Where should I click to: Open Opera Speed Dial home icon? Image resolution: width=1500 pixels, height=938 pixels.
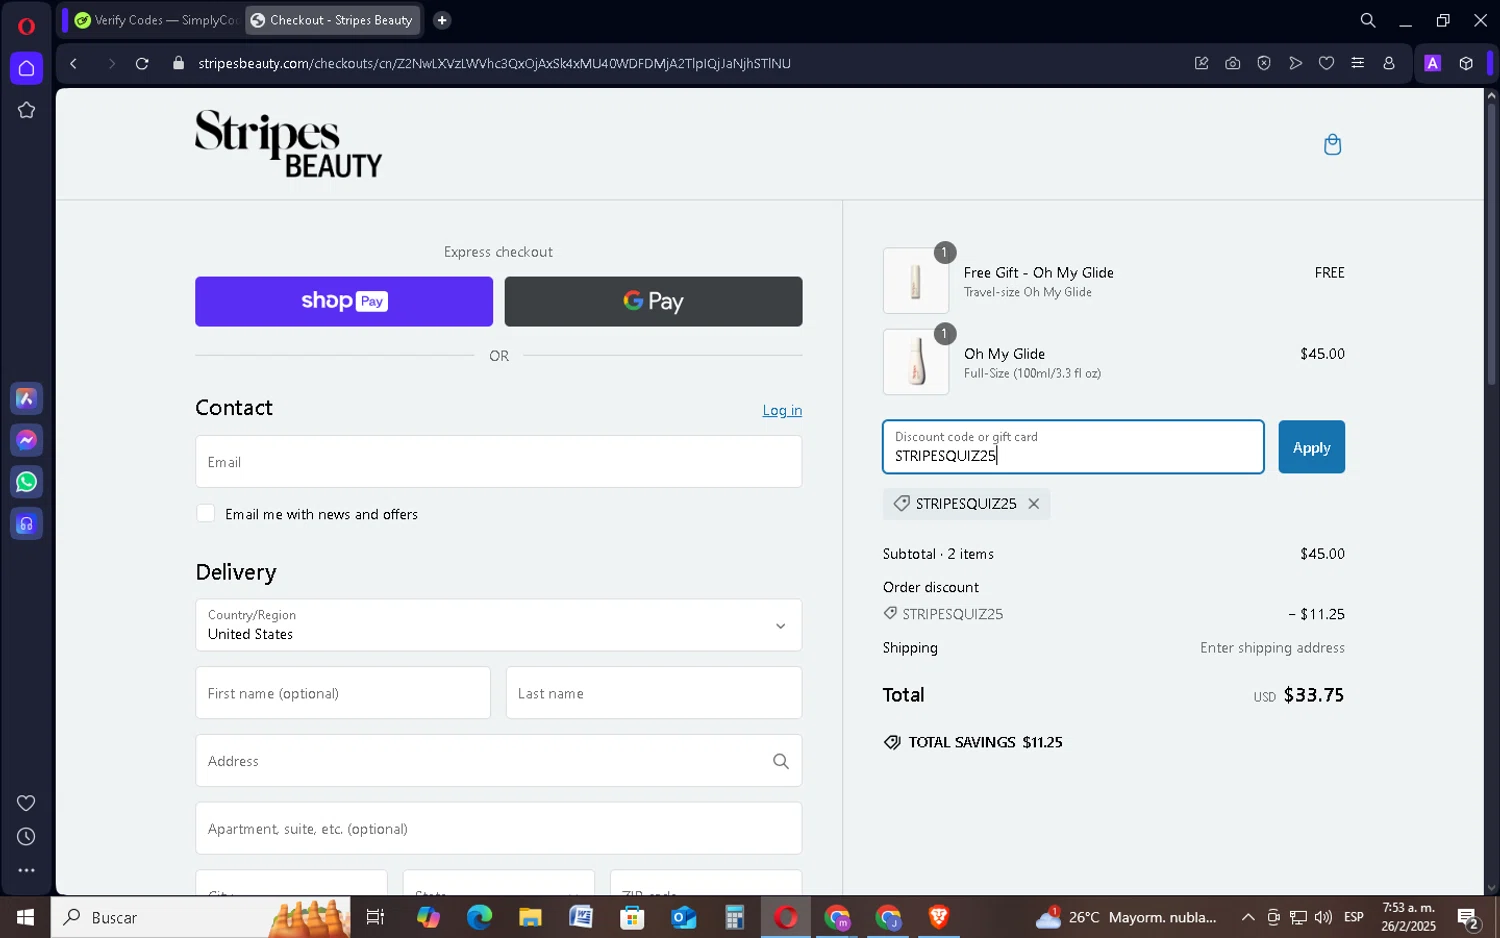pyautogui.click(x=27, y=68)
